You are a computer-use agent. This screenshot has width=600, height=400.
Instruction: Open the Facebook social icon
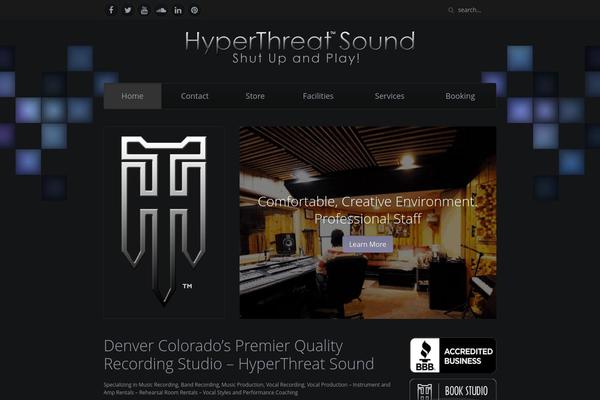[x=111, y=10]
